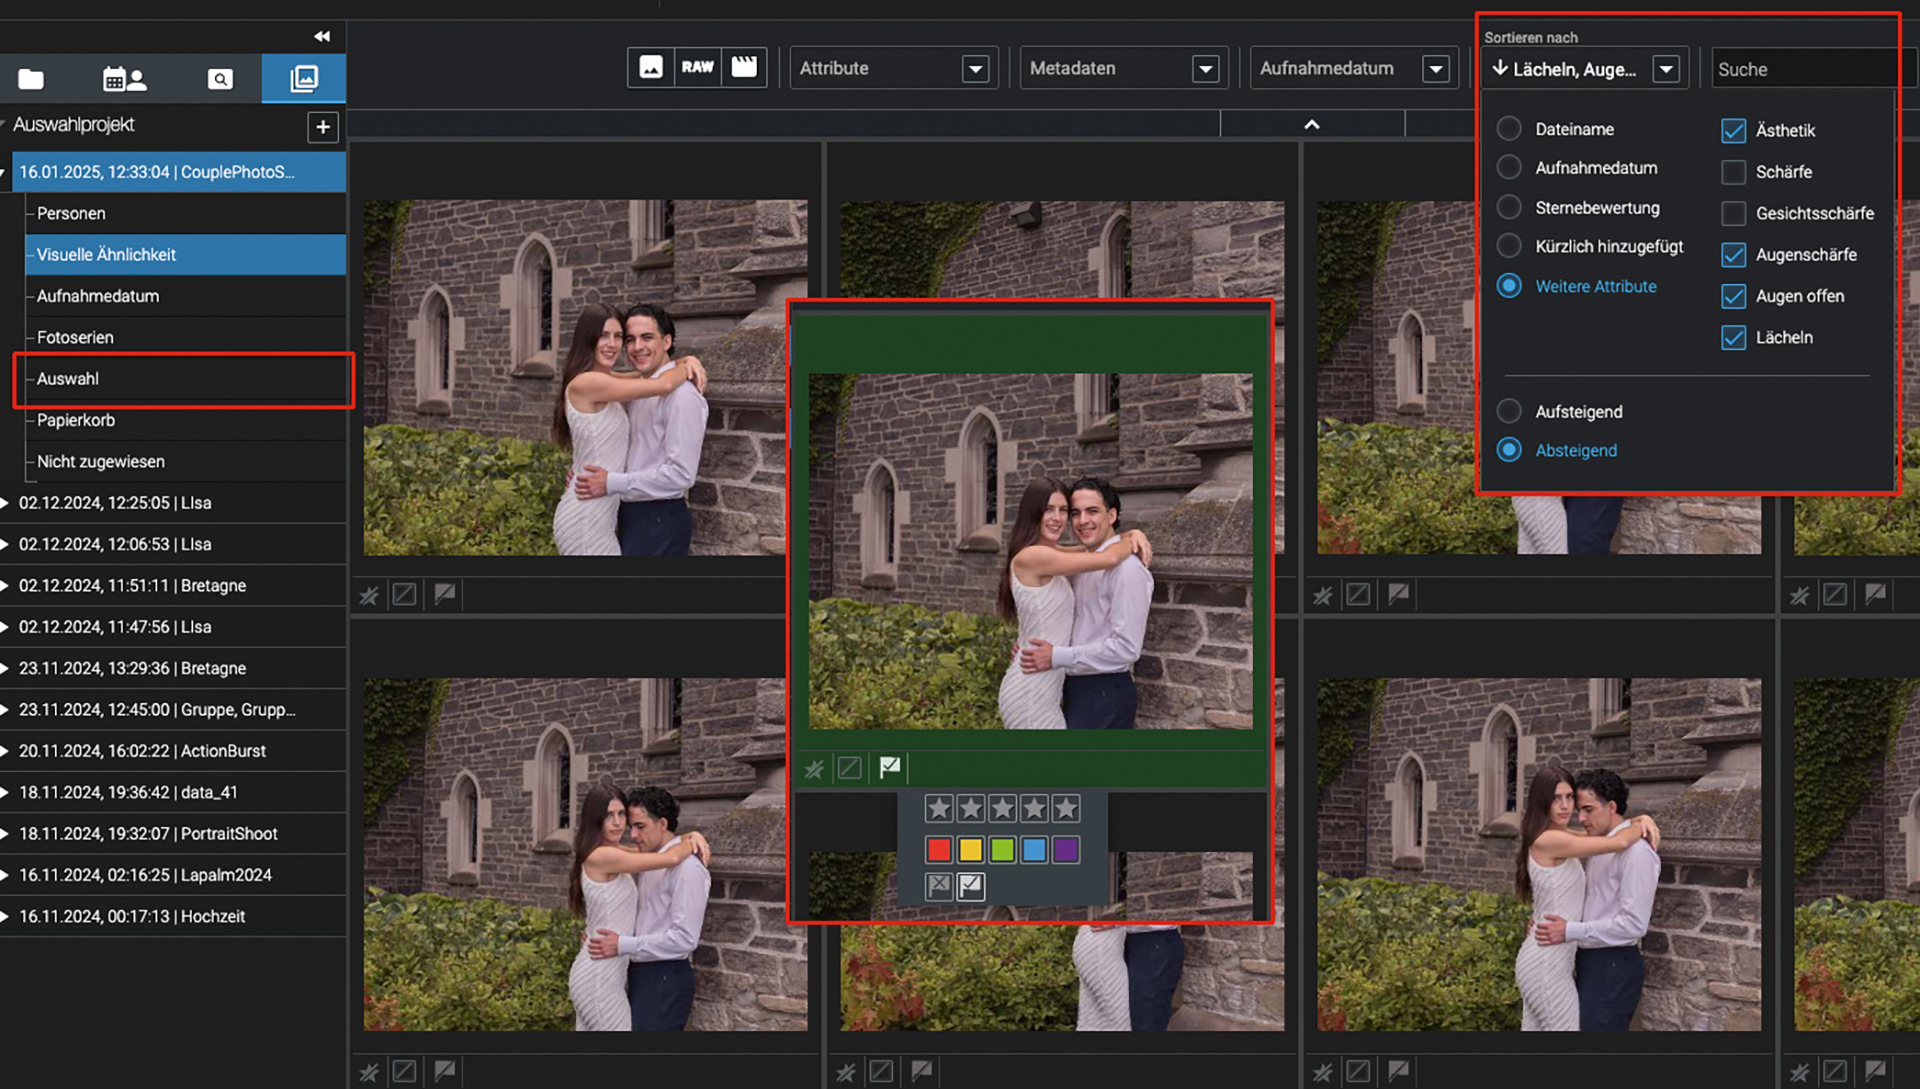Add a new Auswahlprojekt

pyautogui.click(x=322, y=127)
